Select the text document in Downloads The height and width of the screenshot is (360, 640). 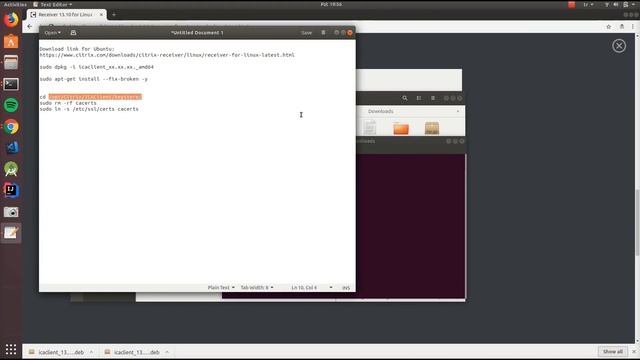click(x=370, y=128)
